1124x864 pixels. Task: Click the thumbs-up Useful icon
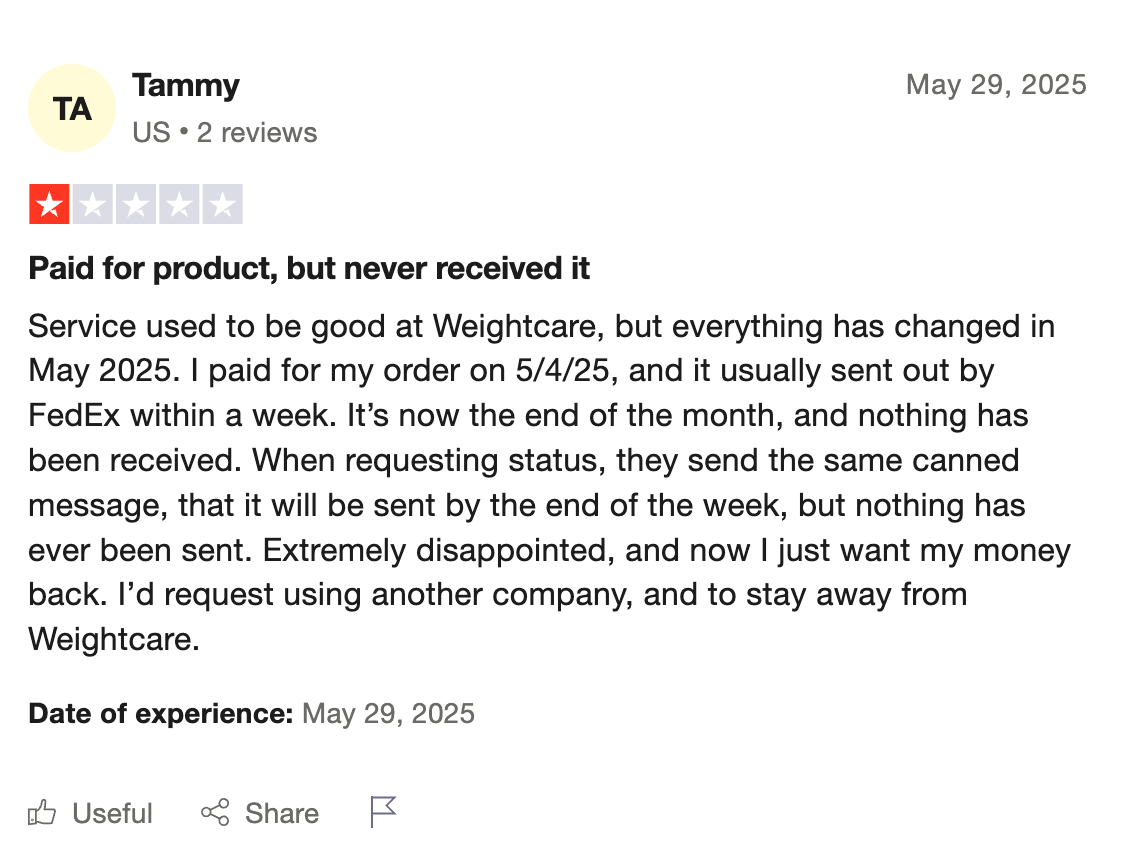click(42, 813)
